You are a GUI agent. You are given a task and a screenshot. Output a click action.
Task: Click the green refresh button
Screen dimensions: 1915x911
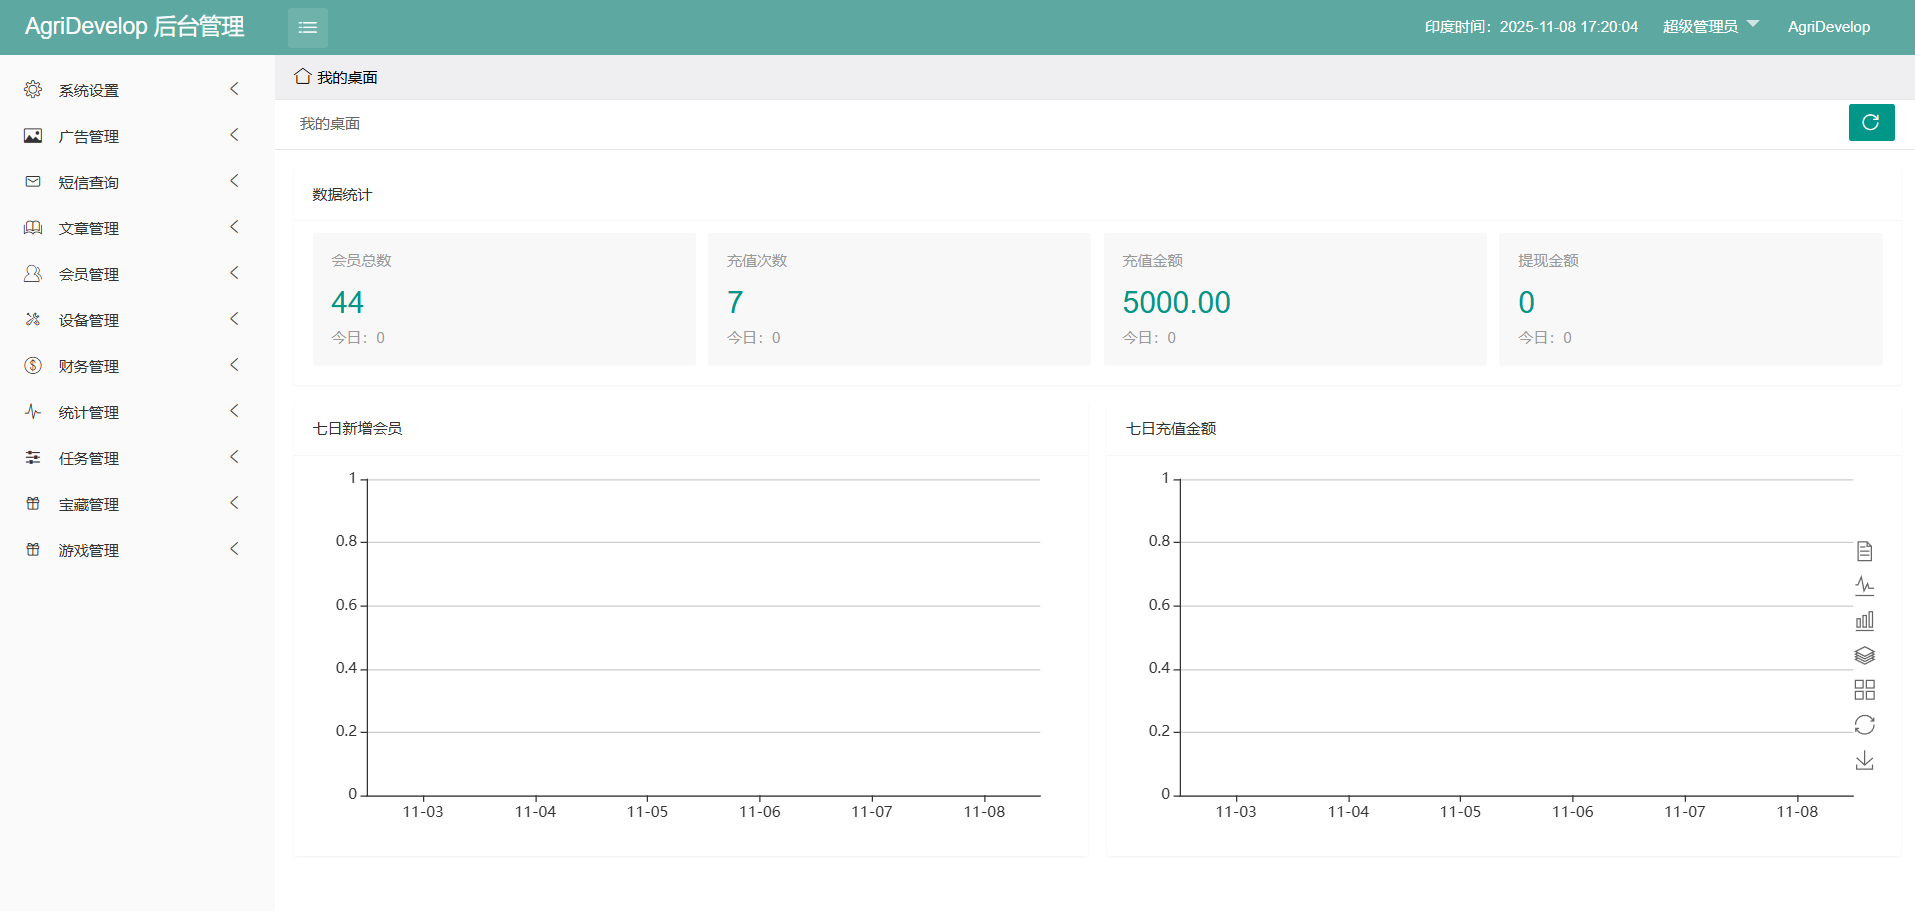pos(1871,123)
